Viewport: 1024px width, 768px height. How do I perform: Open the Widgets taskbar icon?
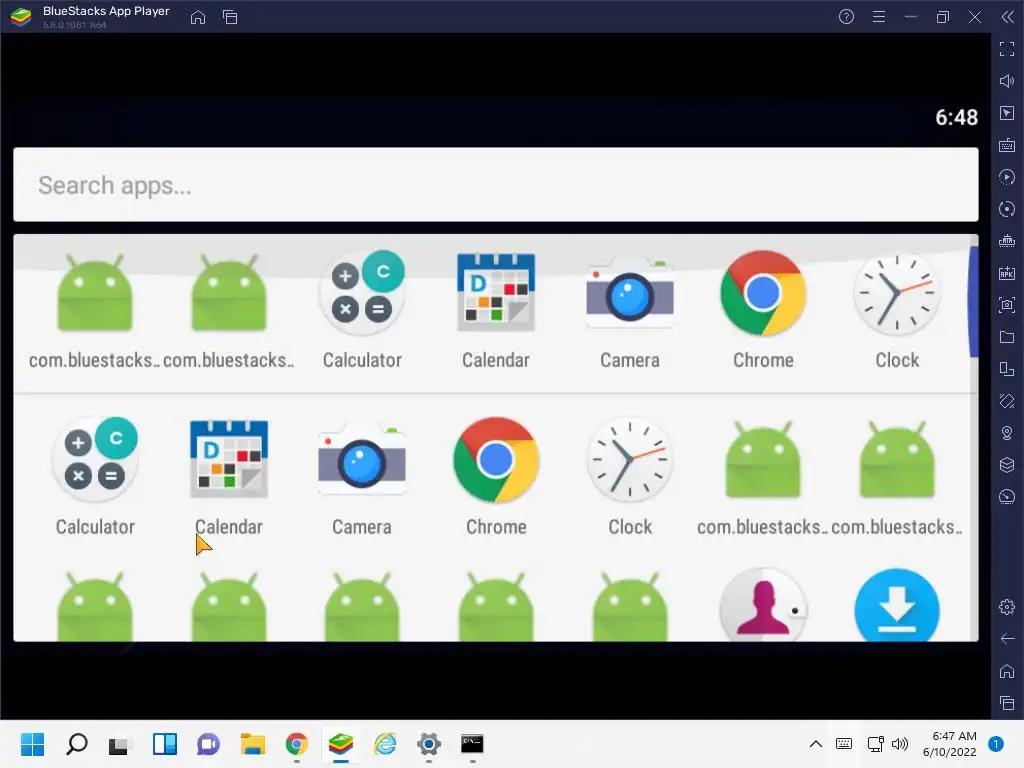pos(165,744)
